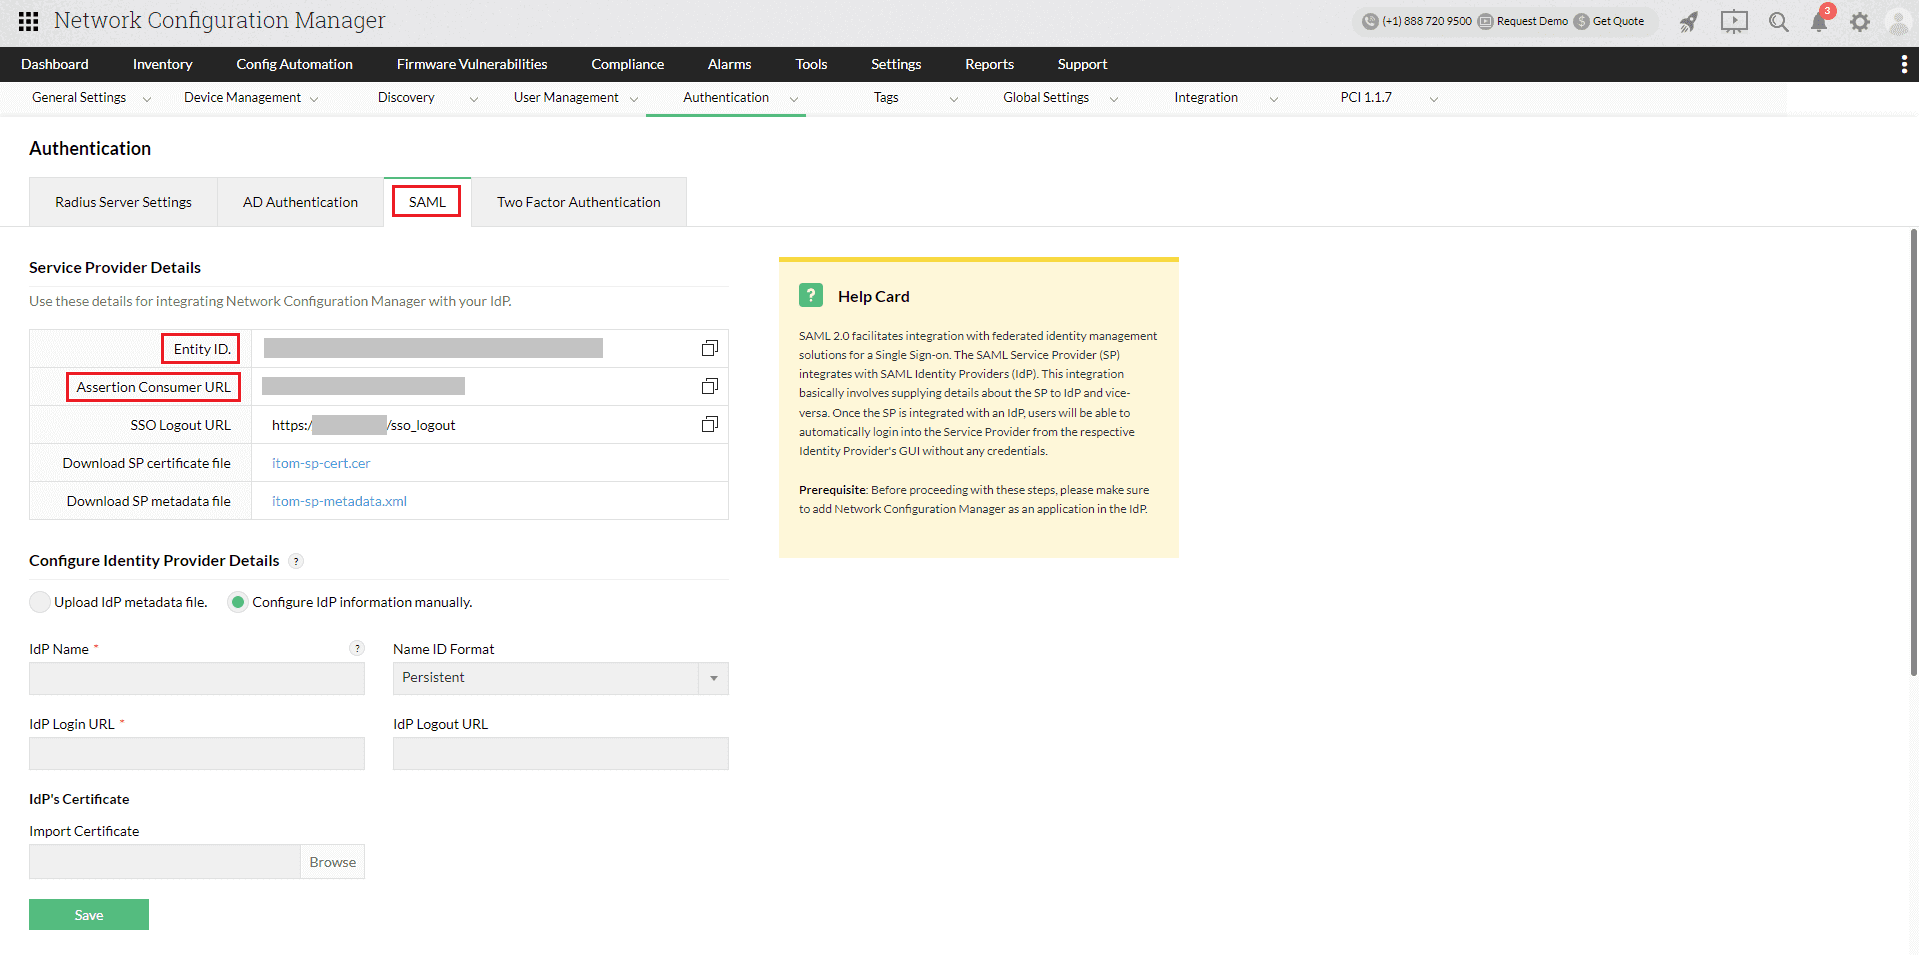Open the Name ID Format dropdown
The width and height of the screenshot is (1919, 955).
pos(561,678)
